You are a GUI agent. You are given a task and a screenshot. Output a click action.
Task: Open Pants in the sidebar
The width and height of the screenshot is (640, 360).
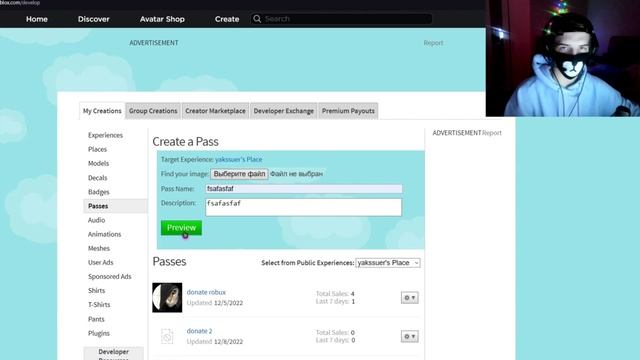pos(96,319)
